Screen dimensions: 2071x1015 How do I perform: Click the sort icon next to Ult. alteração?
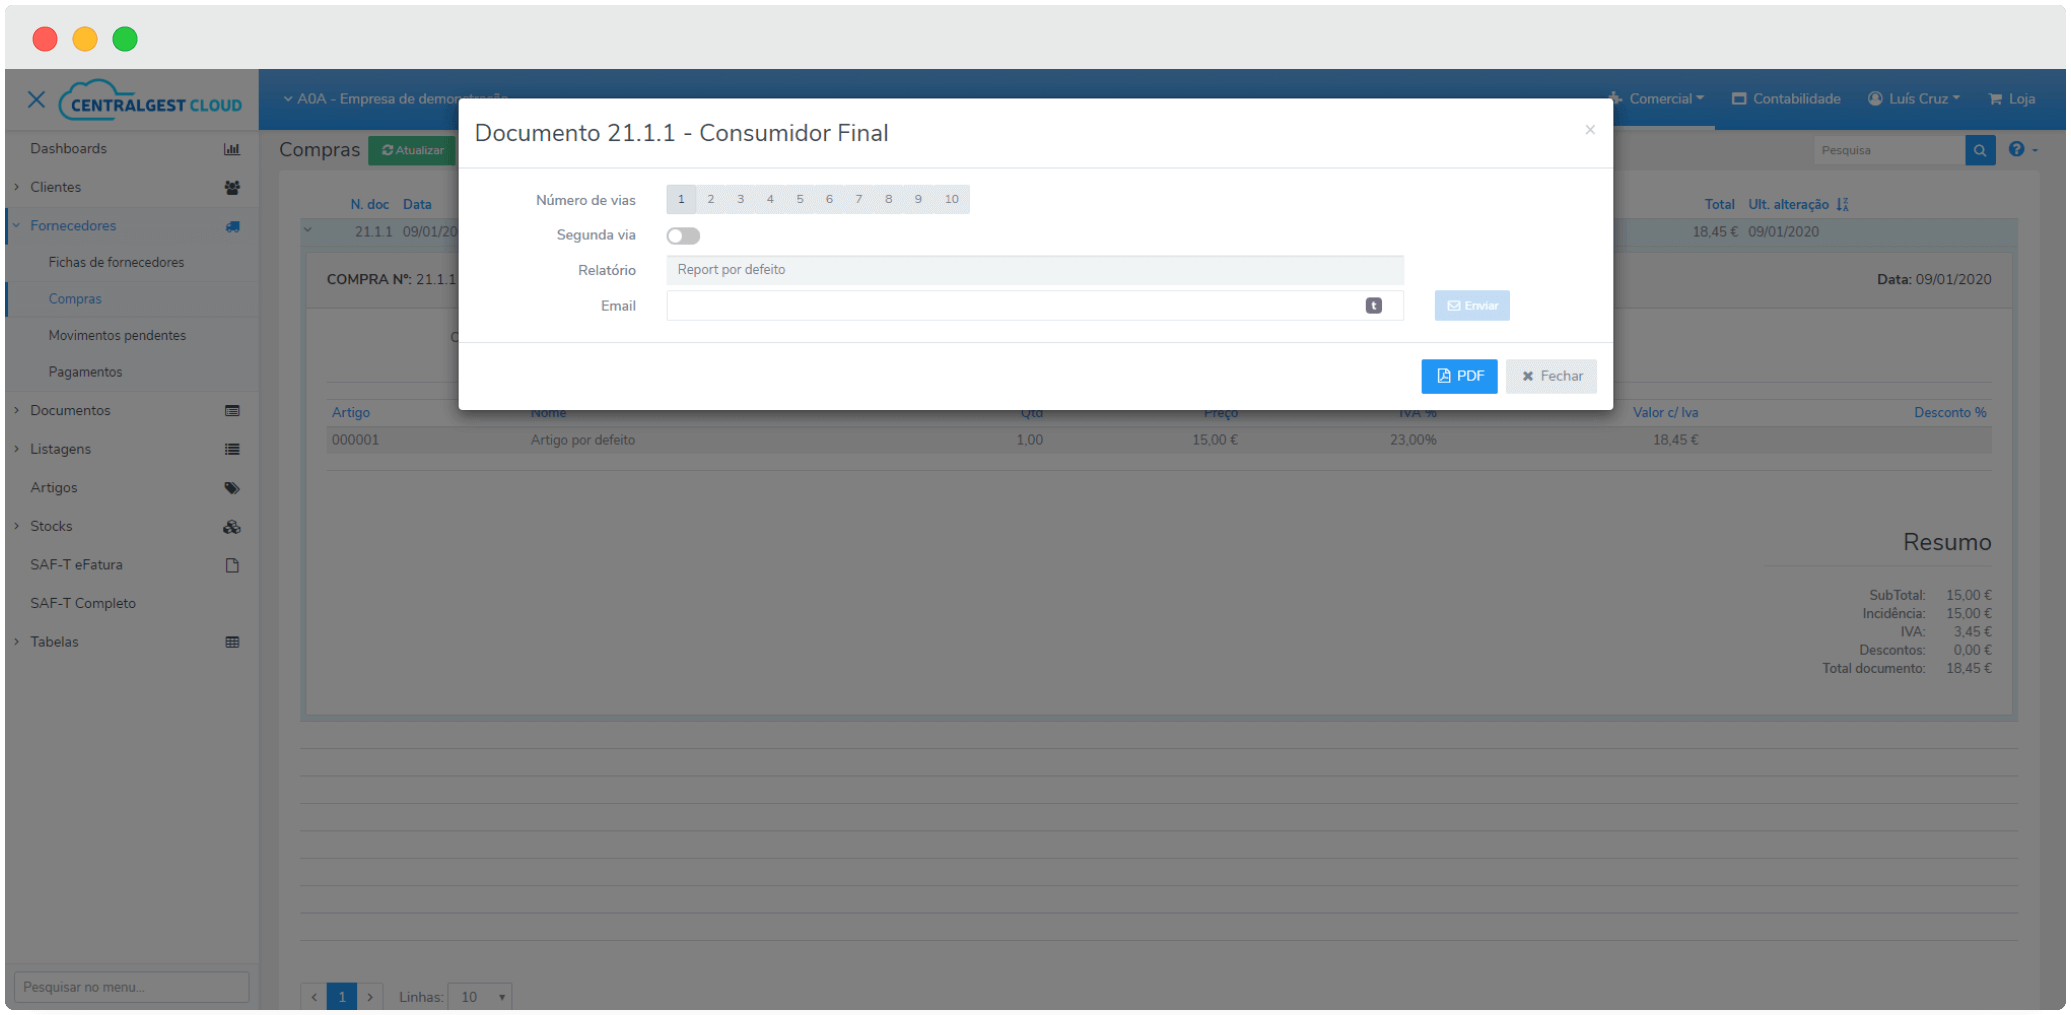pyautogui.click(x=1842, y=204)
